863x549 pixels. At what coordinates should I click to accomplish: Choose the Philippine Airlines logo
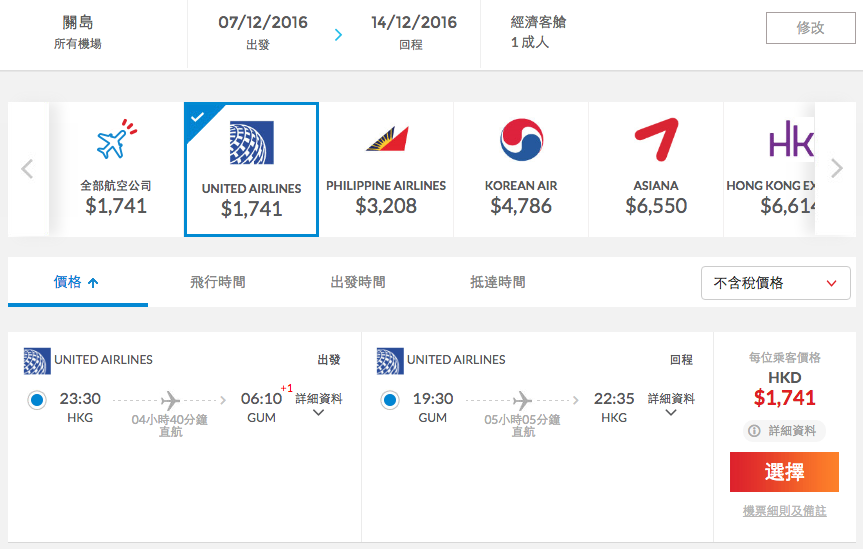387,139
